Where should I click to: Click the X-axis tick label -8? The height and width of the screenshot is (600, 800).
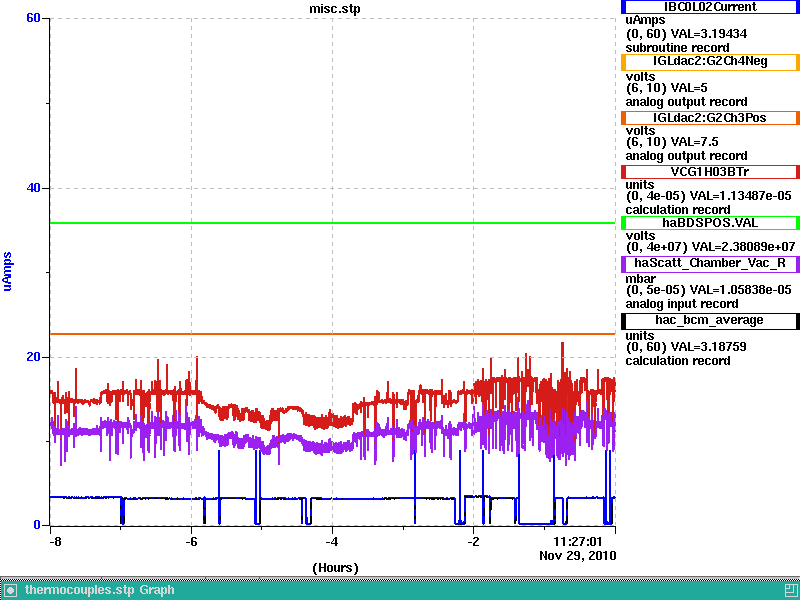click(x=55, y=541)
